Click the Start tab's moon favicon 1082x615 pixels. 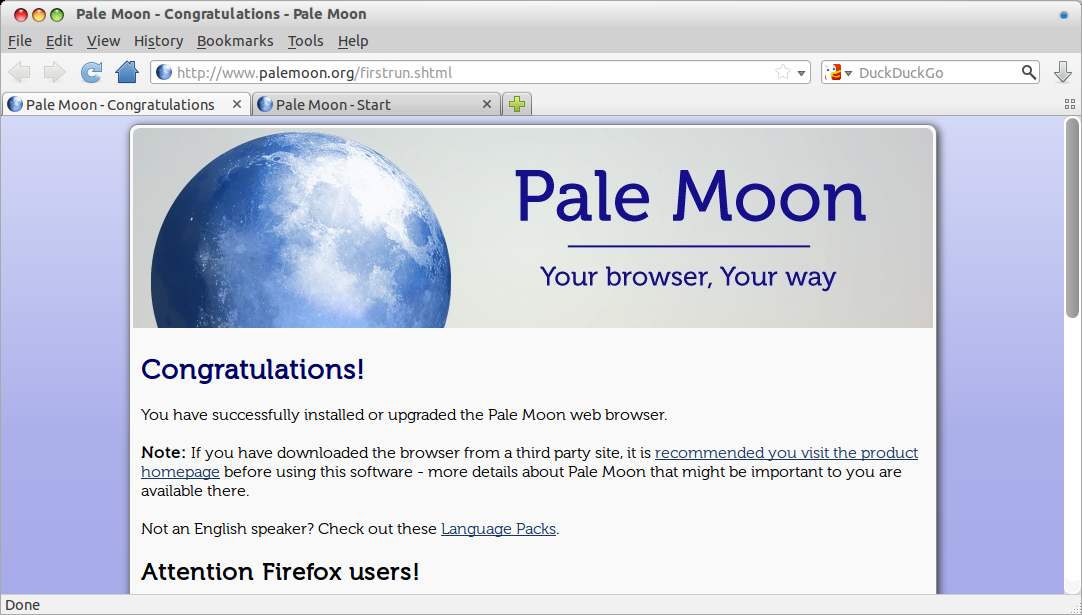click(x=265, y=104)
